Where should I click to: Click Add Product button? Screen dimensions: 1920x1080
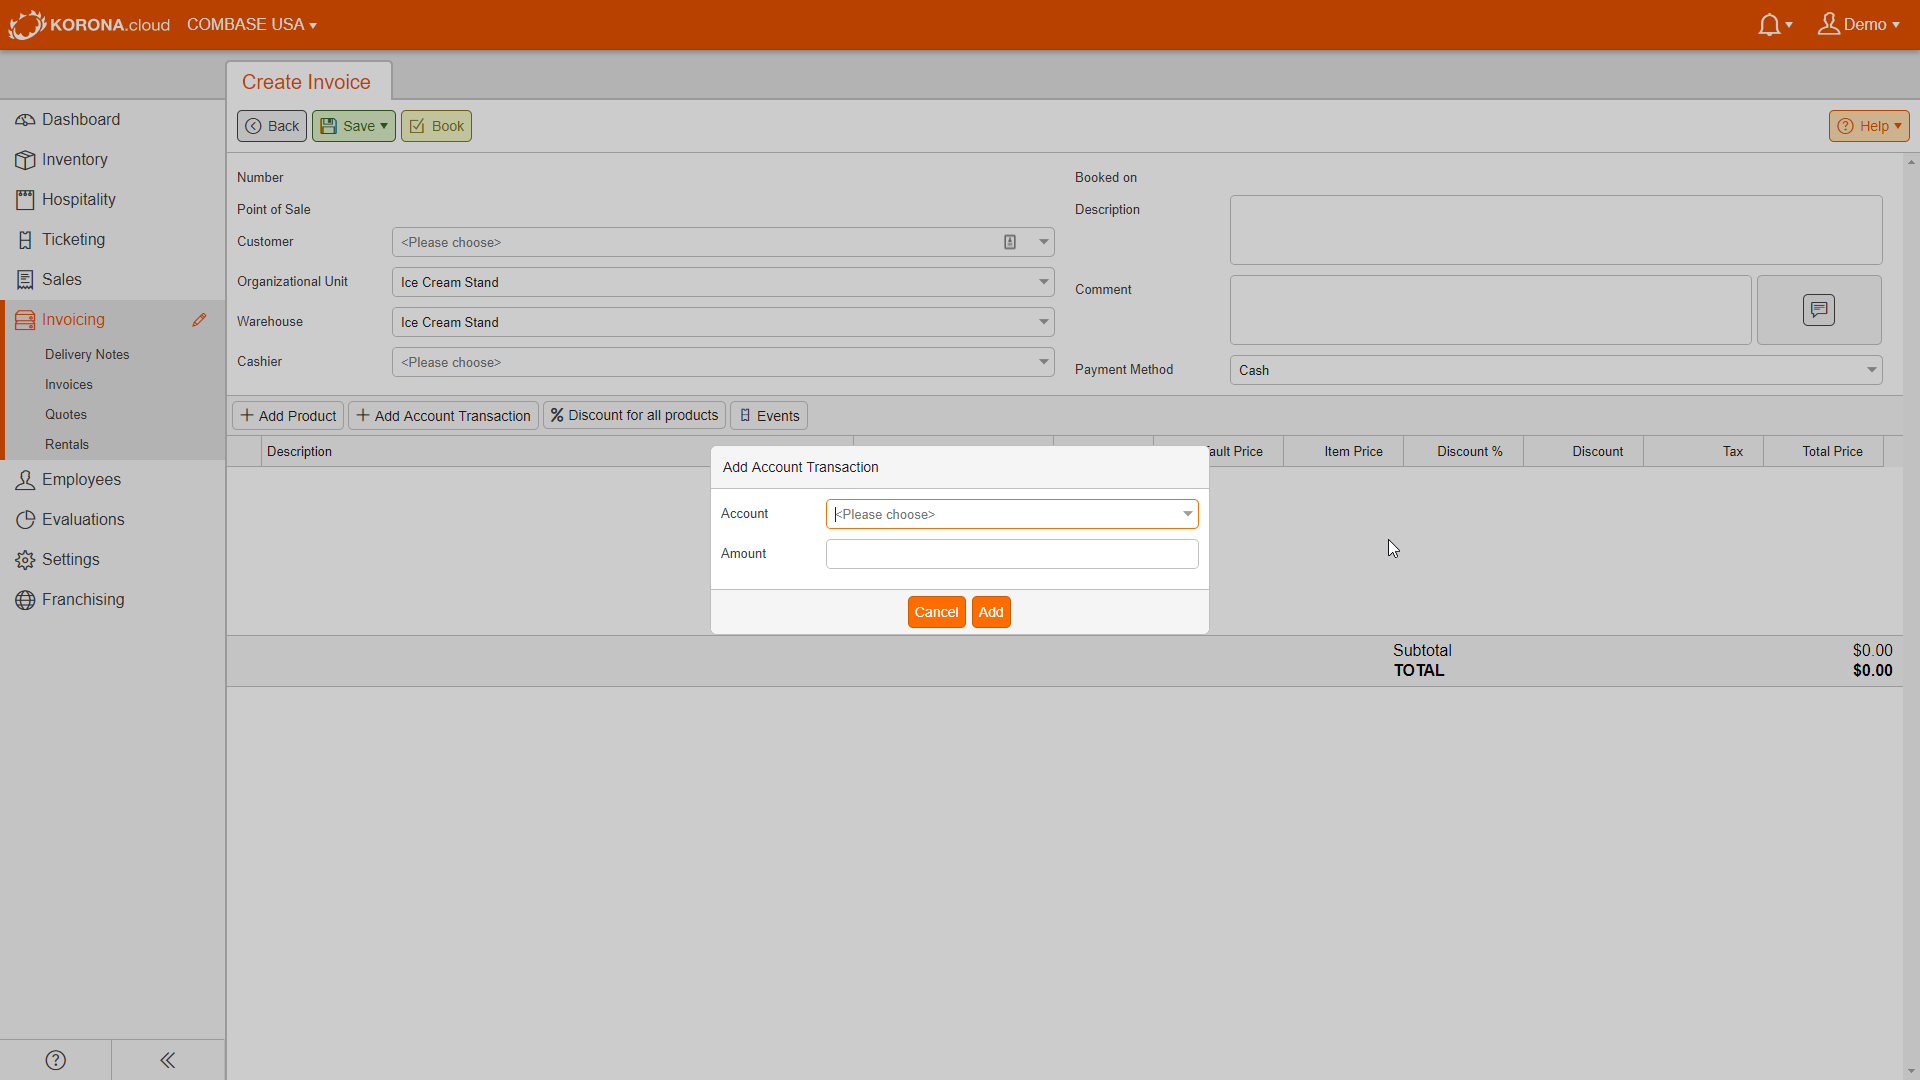[x=288, y=416]
